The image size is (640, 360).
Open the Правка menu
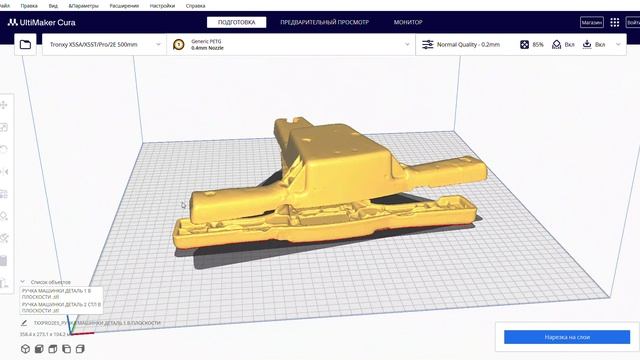pyautogui.click(x=29, y=6)
